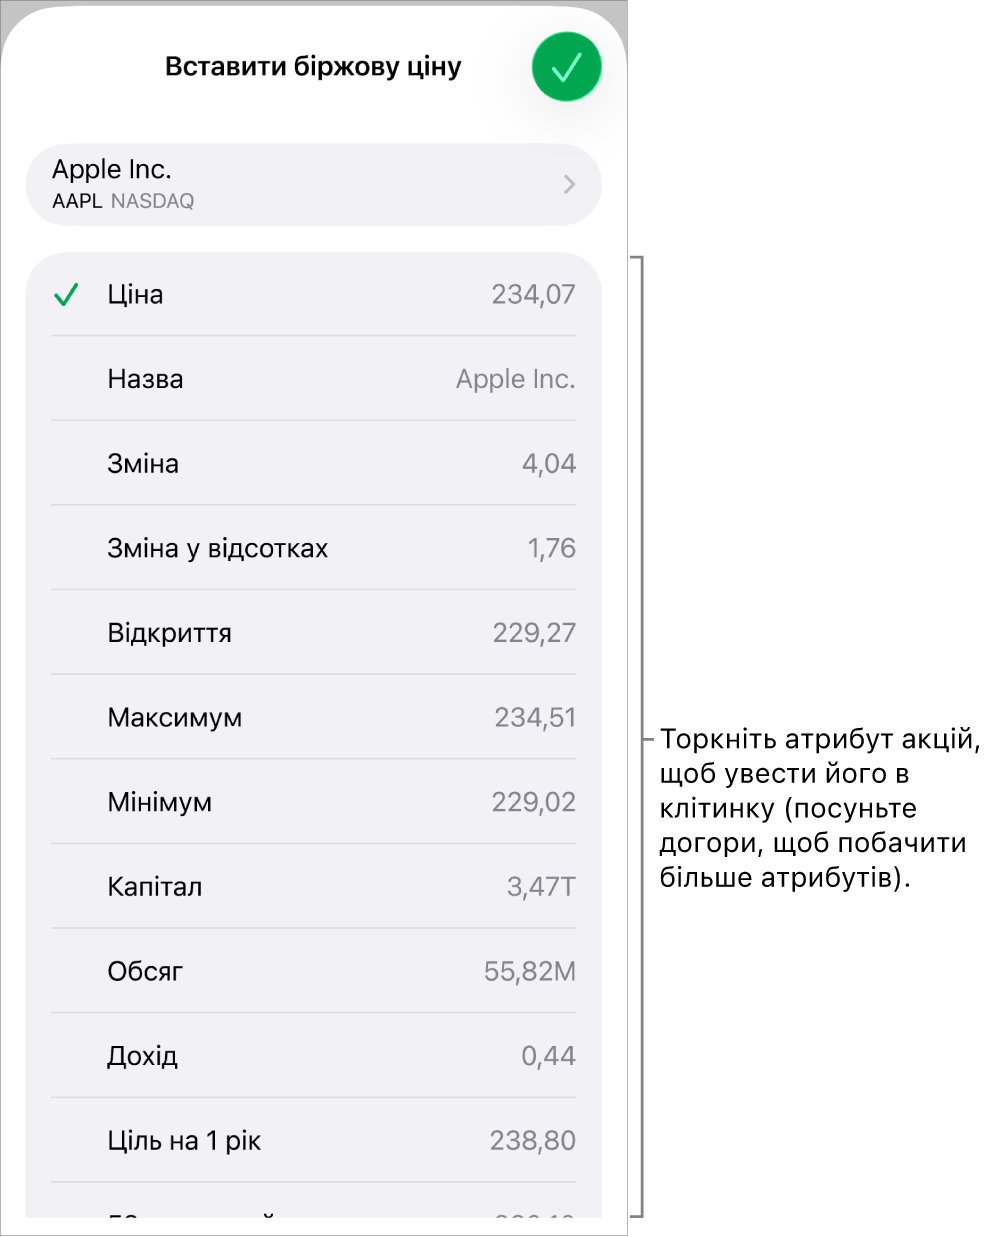
Task: Click the Вставити біржову ціну title
Action: point(313,67)
